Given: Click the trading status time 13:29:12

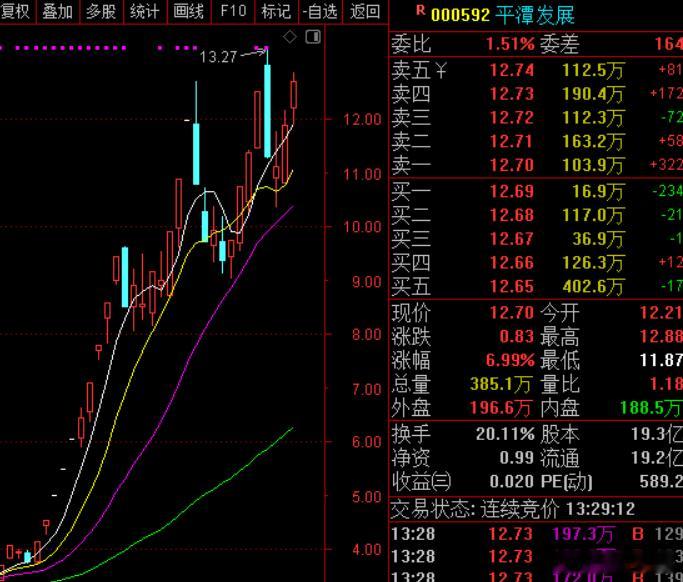Looking at the screenshot, I should (601, 509).
